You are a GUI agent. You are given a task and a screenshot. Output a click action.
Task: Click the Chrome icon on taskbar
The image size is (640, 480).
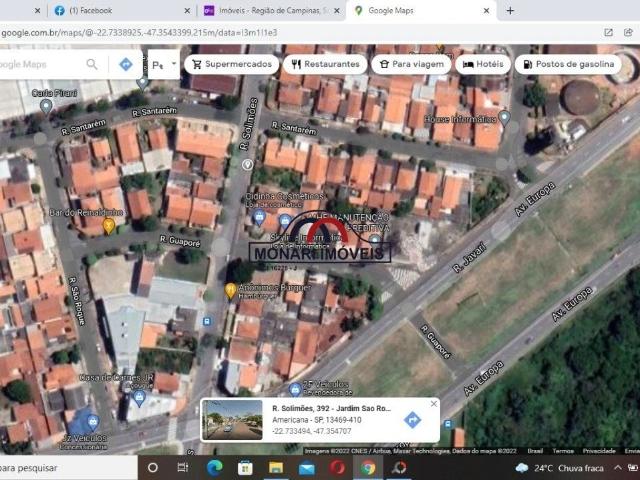pos(368,468)
